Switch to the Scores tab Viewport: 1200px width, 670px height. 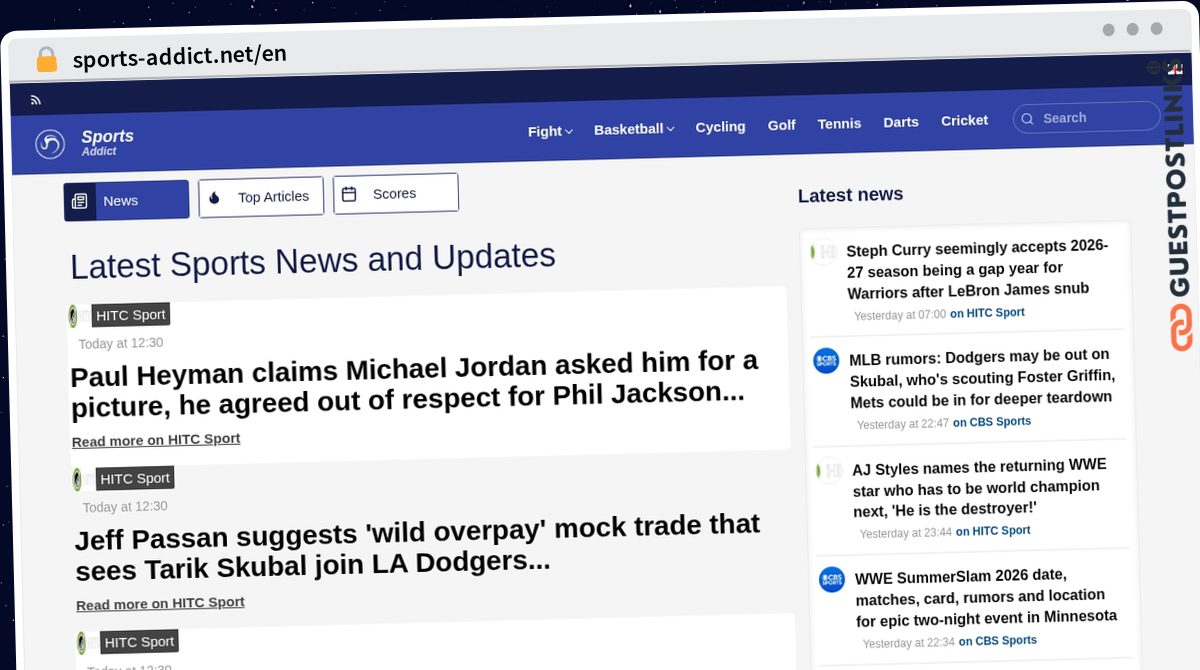(x=396, y=193)
